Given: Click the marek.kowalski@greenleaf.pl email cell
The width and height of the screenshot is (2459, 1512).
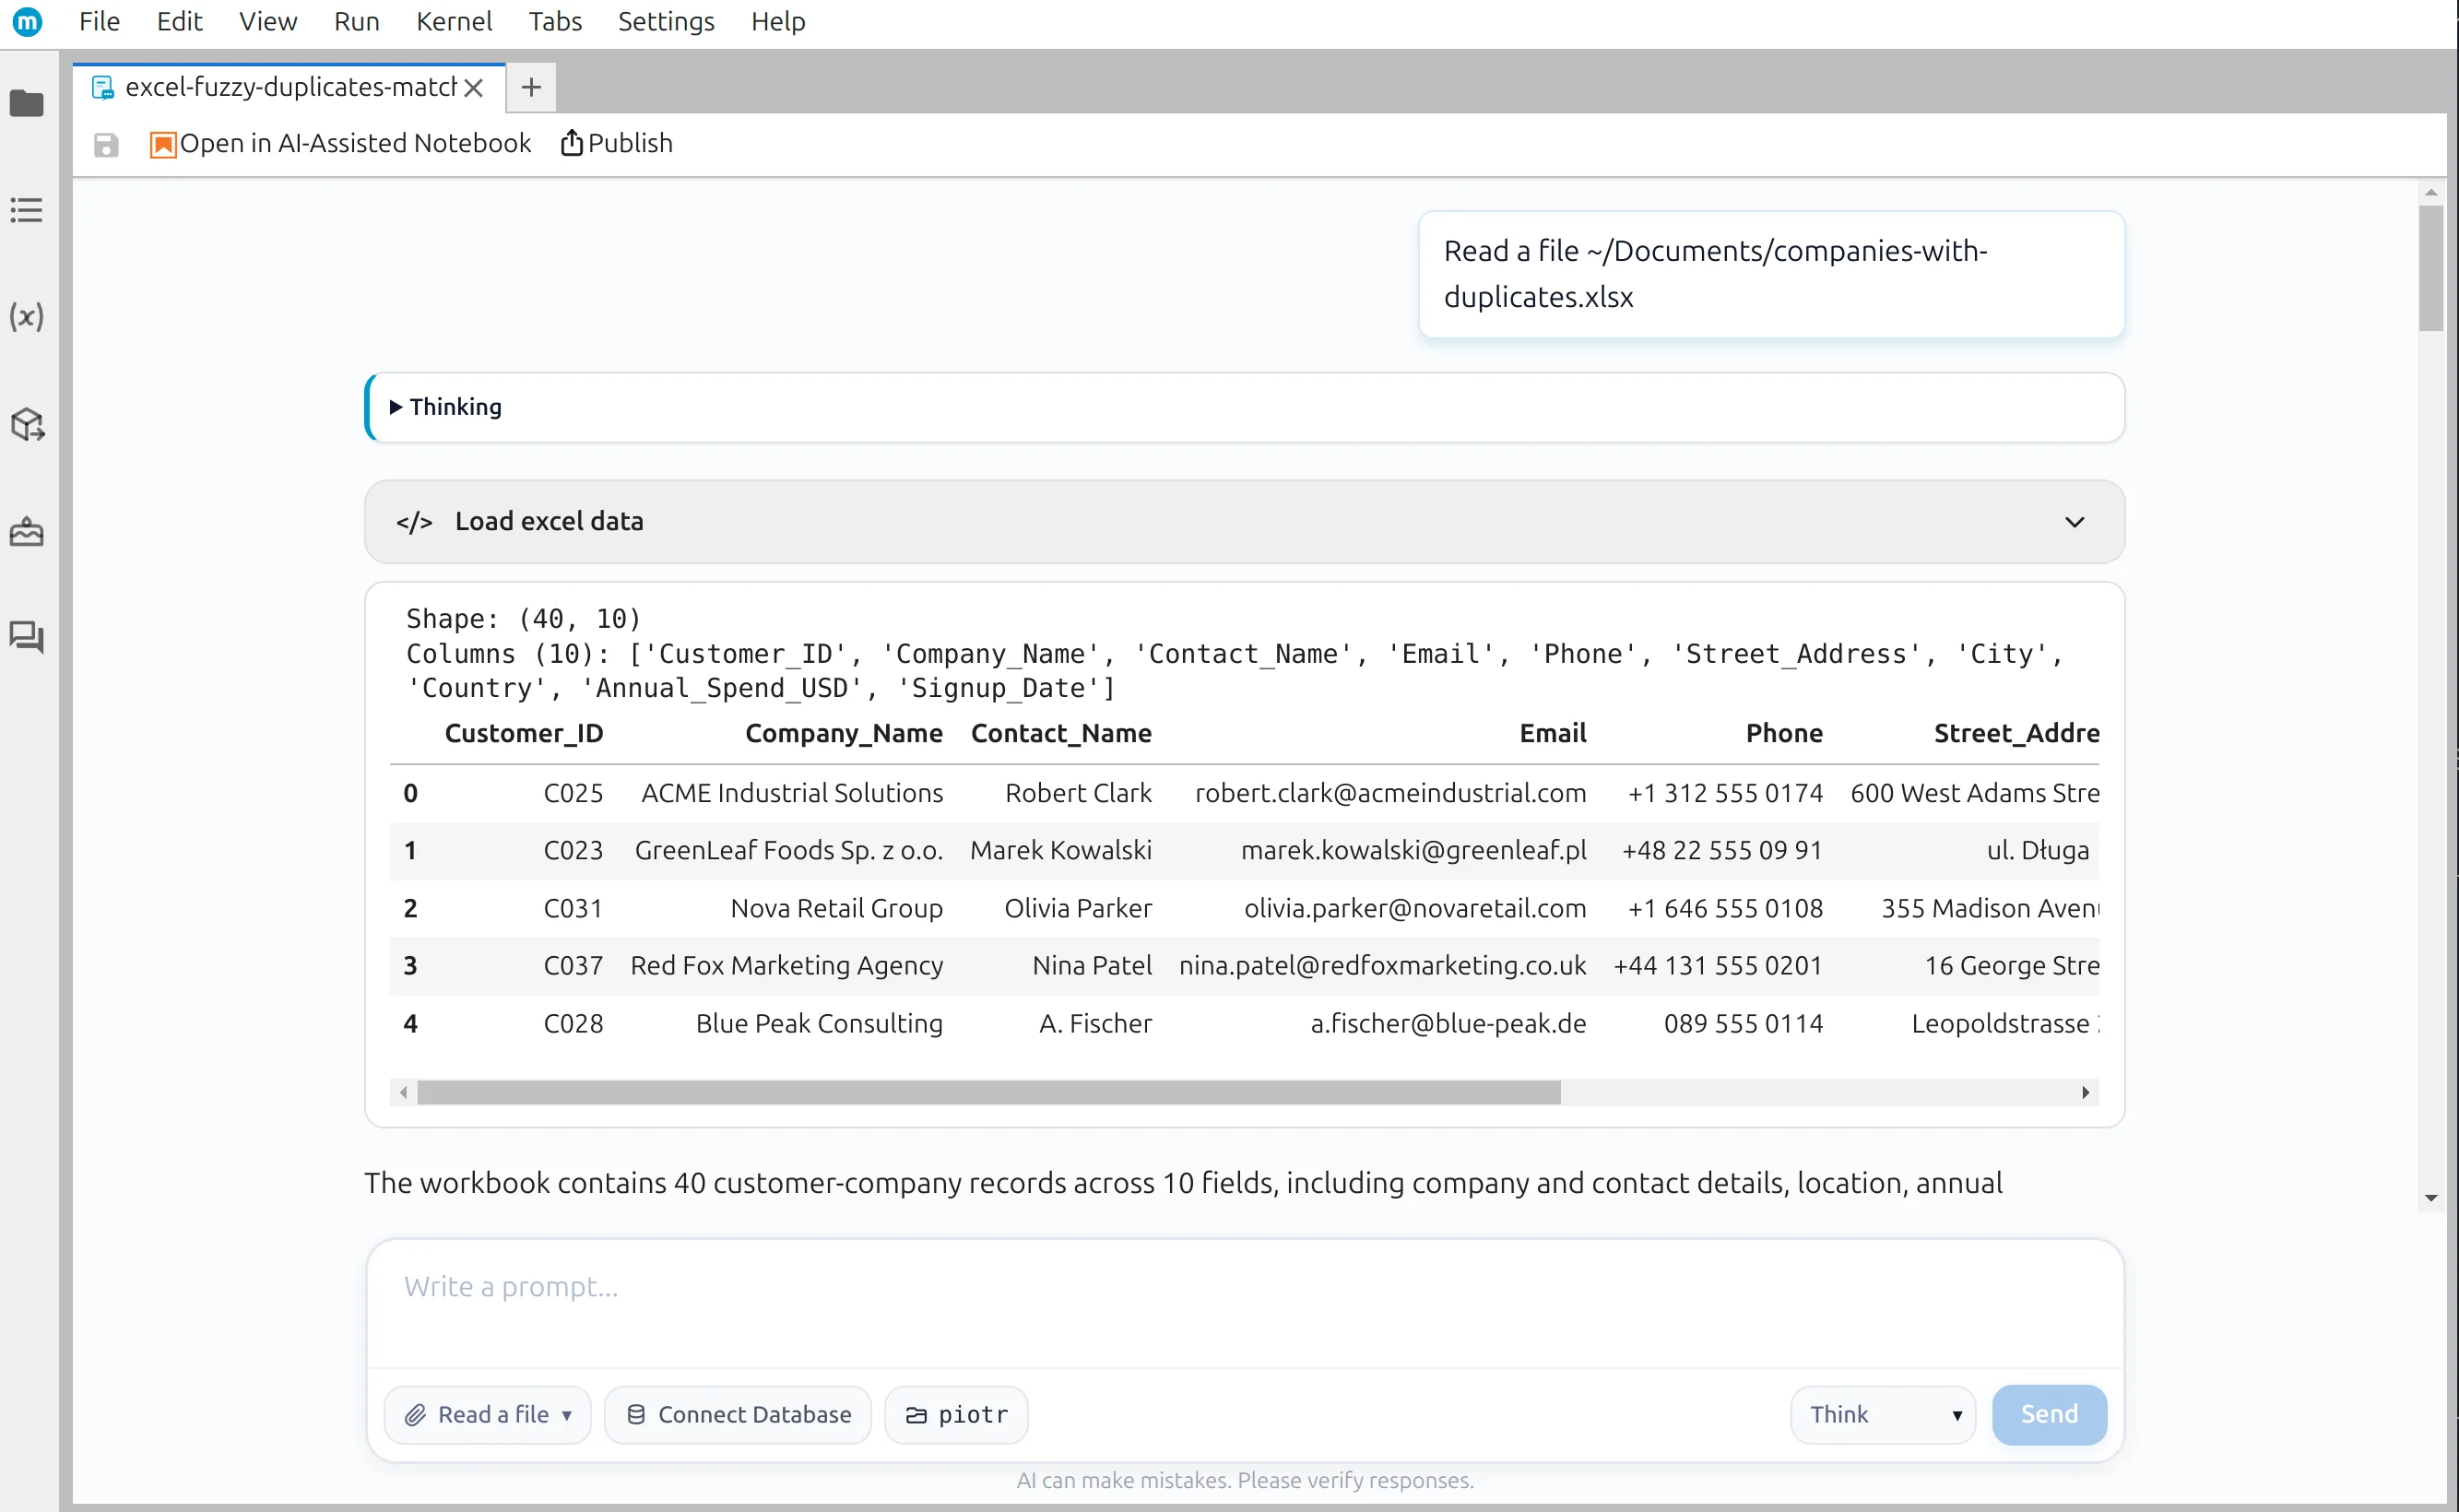Looking at the screenshot, I should pyautogui.click(x=1414, y=850).
